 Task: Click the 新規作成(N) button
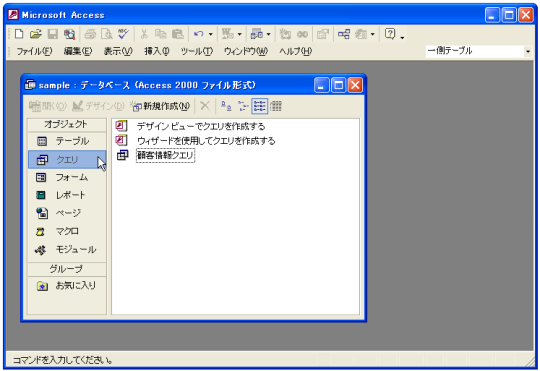160,106
